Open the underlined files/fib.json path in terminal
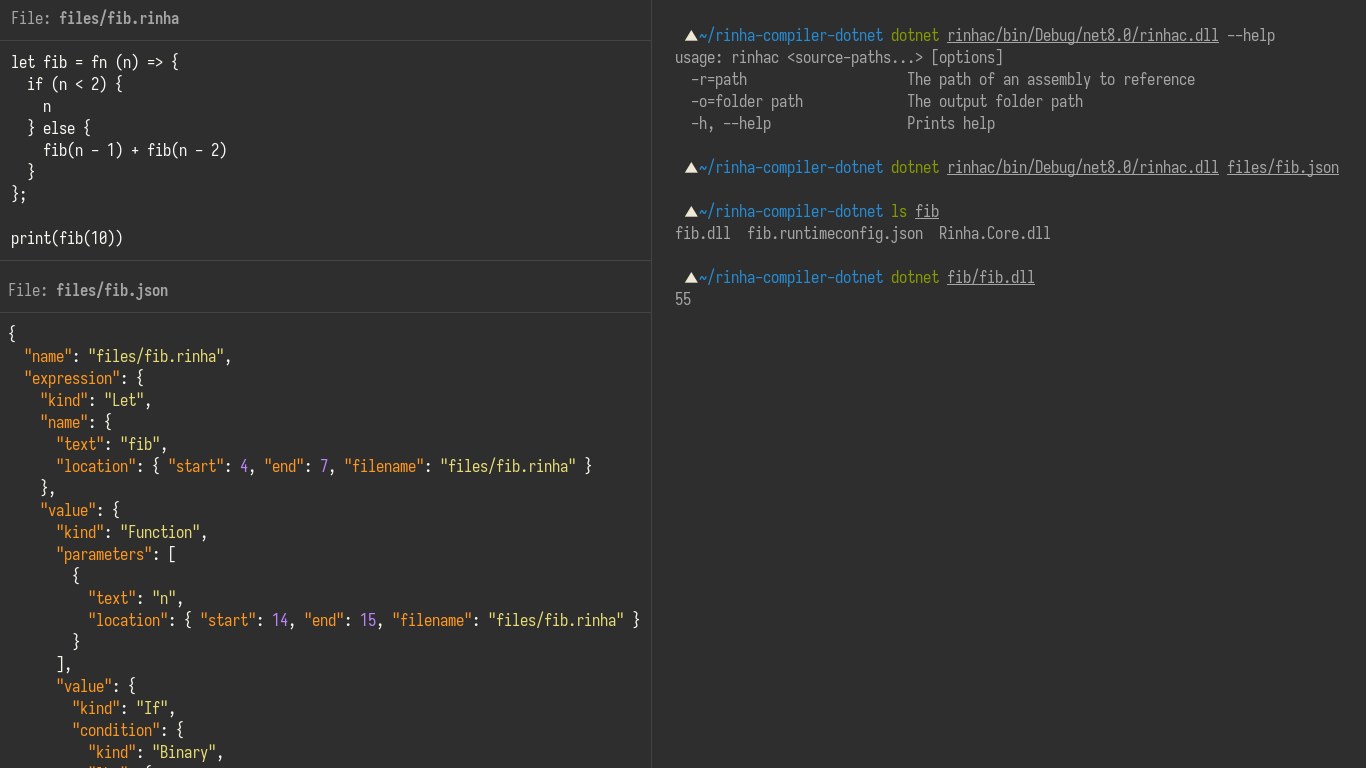Screen dimensions: 1366x768 1282,168
